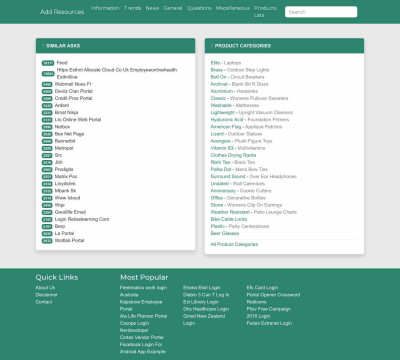Open American Flag Applique Patches category
The image size is (400, 360).
point(246,127)
